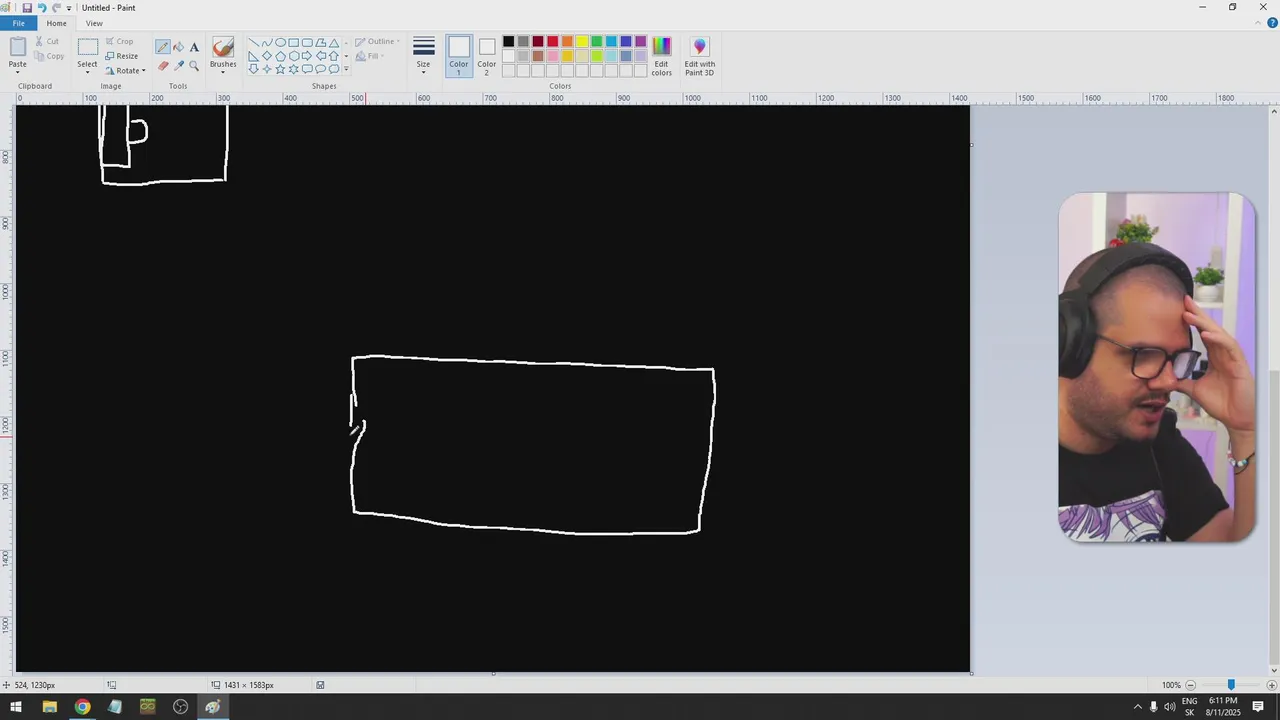Switch to the Home ribbon tab
Viewport: 1280px width, 720px height.
57,23
